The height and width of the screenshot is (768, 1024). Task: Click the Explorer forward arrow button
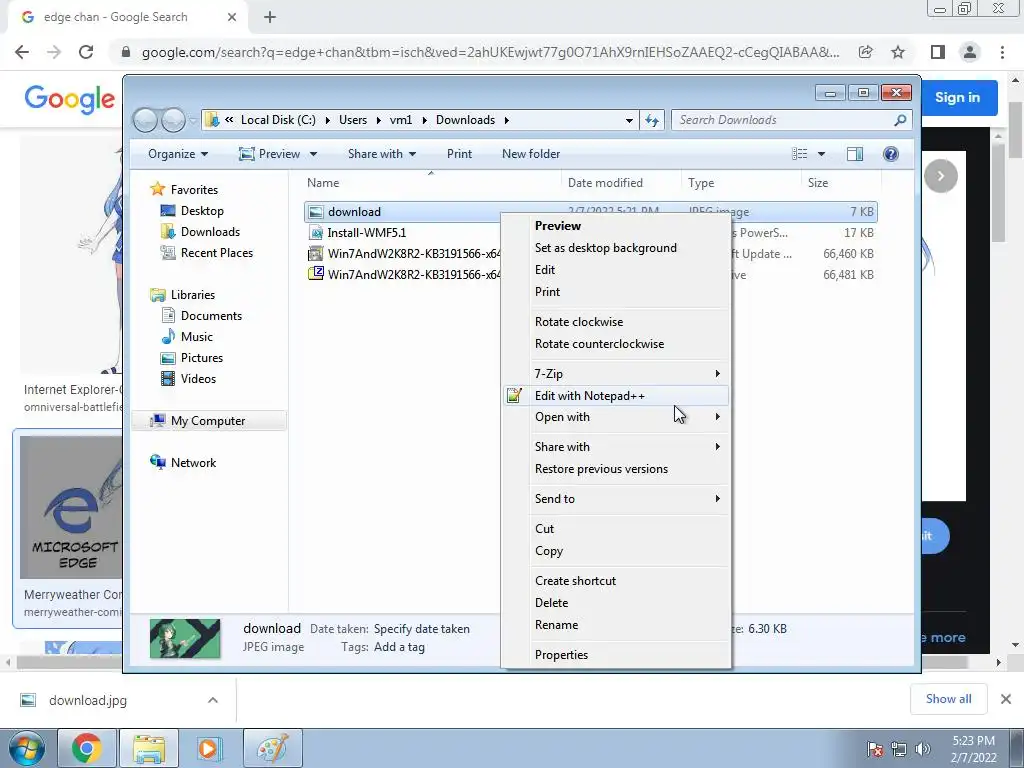[x=173, y=120]
